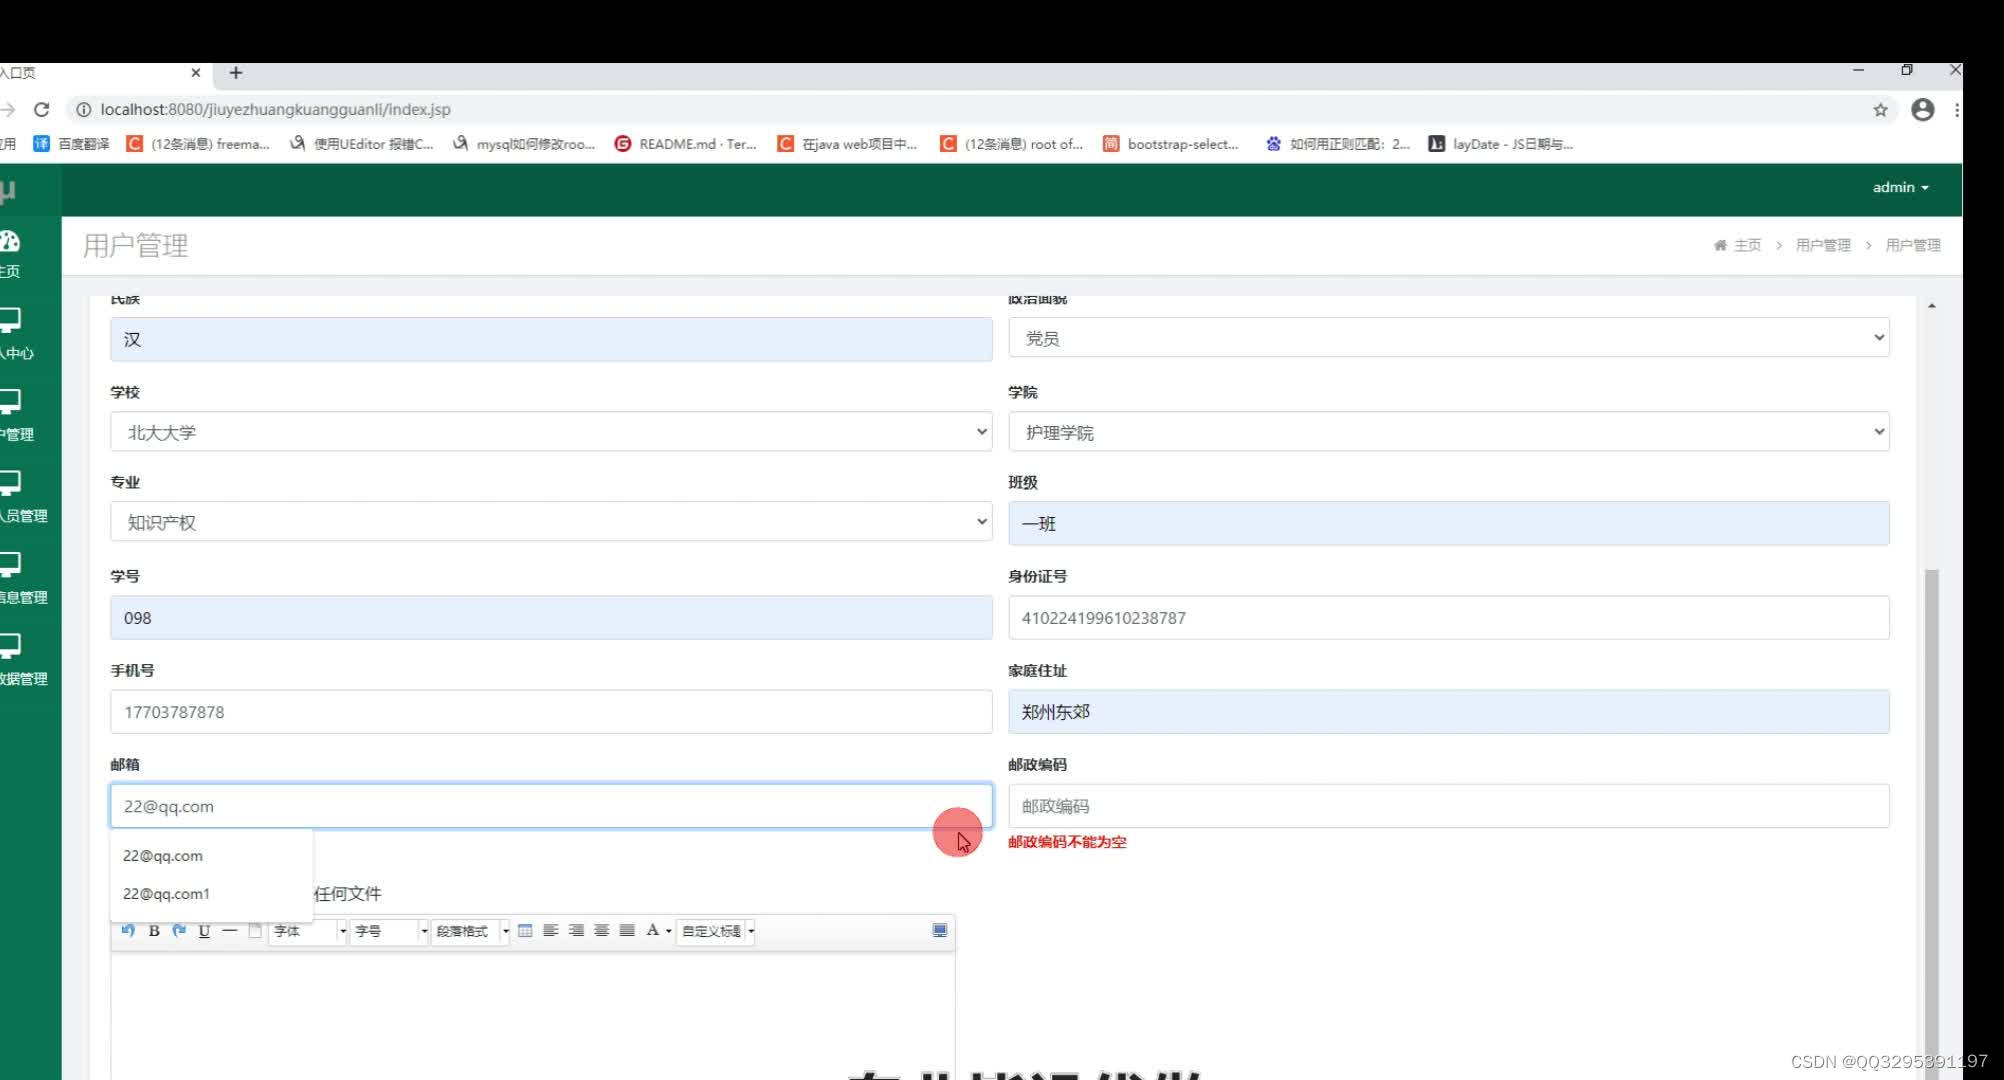
Task: Click the 学号 field containing 098
Action: pyautogui.click(x=551, y=618)
